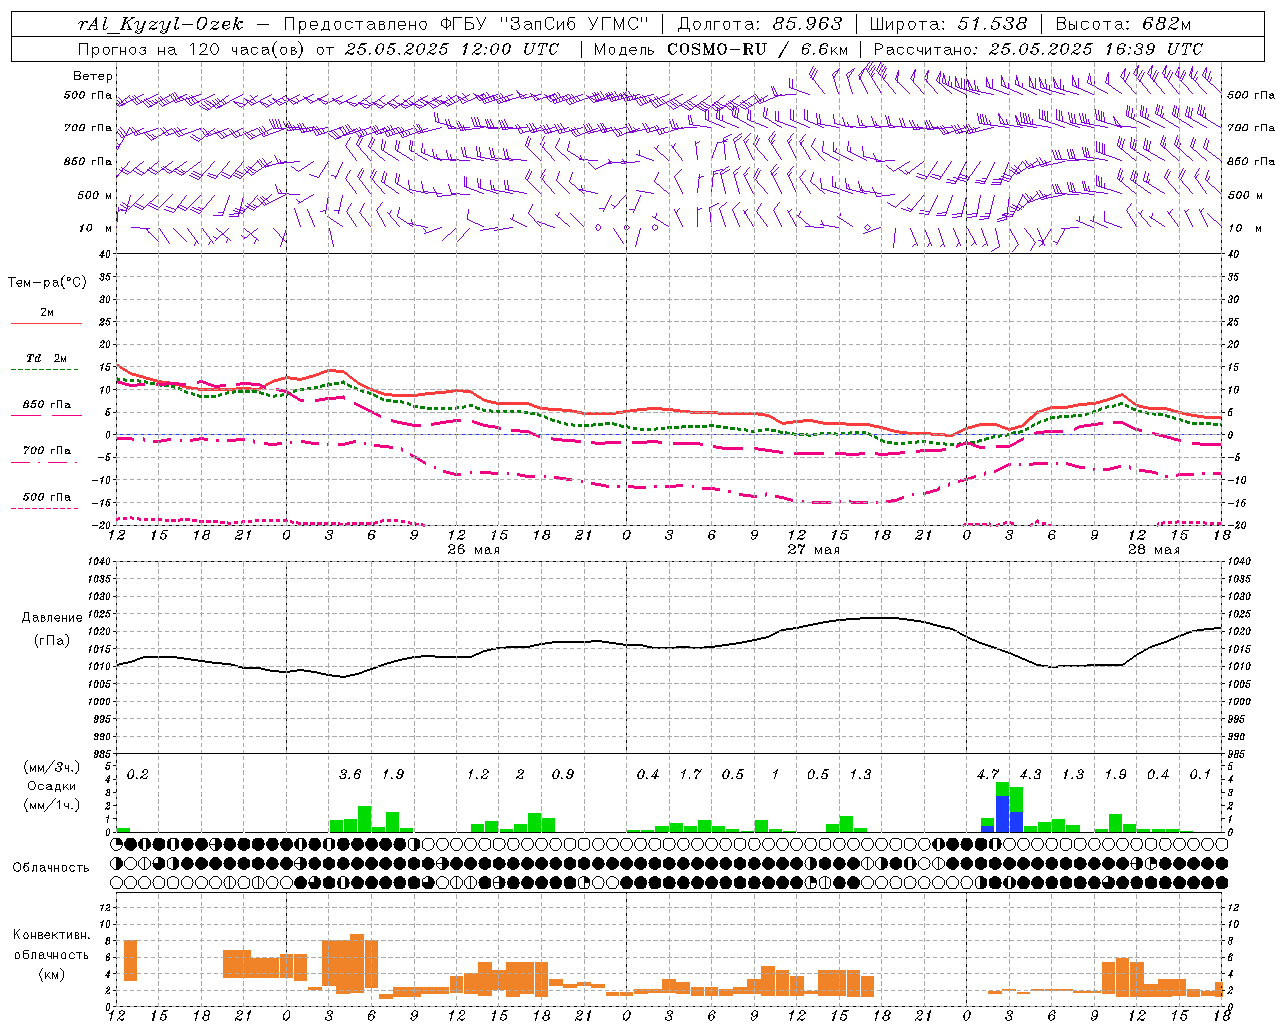1280x1024 pixels.
Task: Click the '(мм/3ч.)' units label
Action: 52,767
